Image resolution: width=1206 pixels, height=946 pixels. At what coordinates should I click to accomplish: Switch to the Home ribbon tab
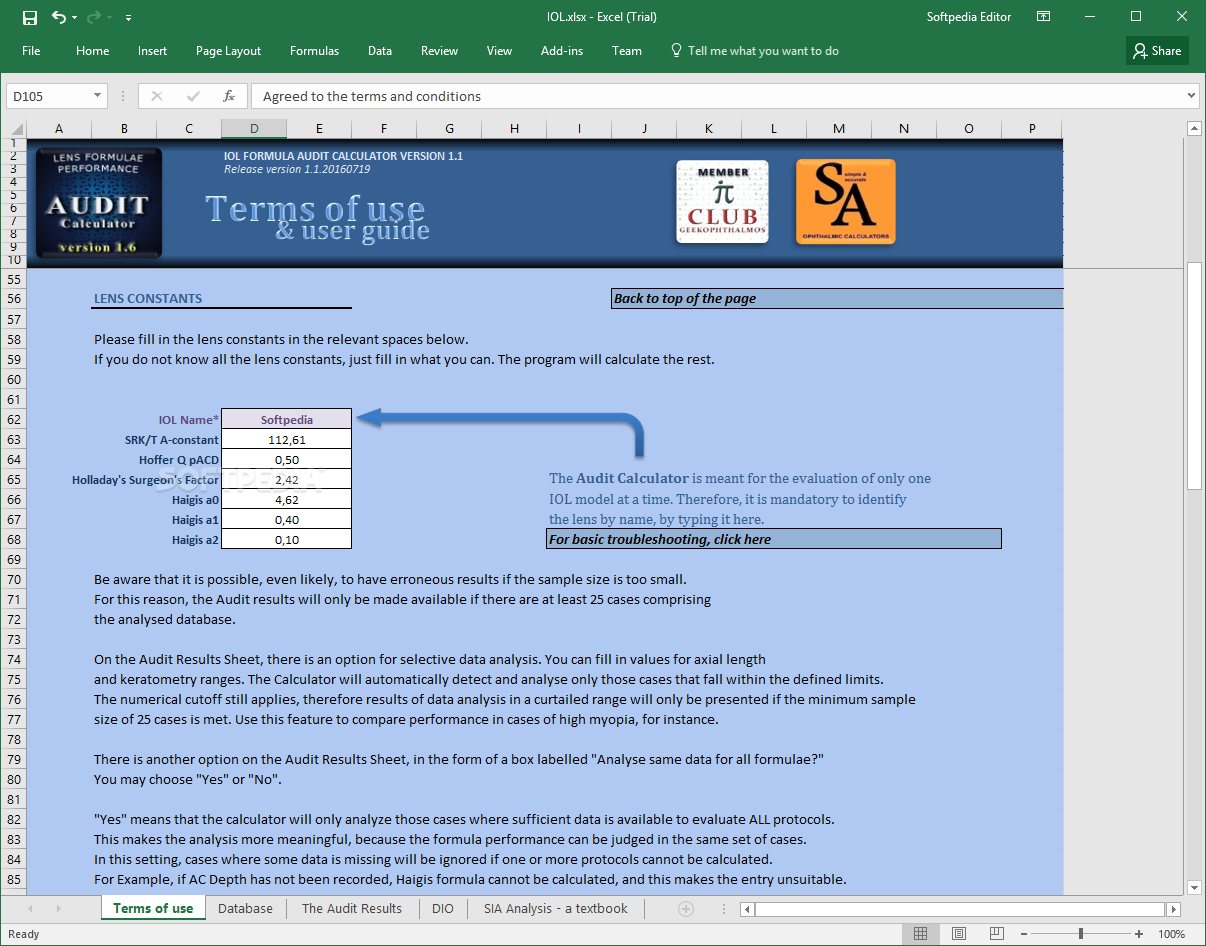pos(93,51)
